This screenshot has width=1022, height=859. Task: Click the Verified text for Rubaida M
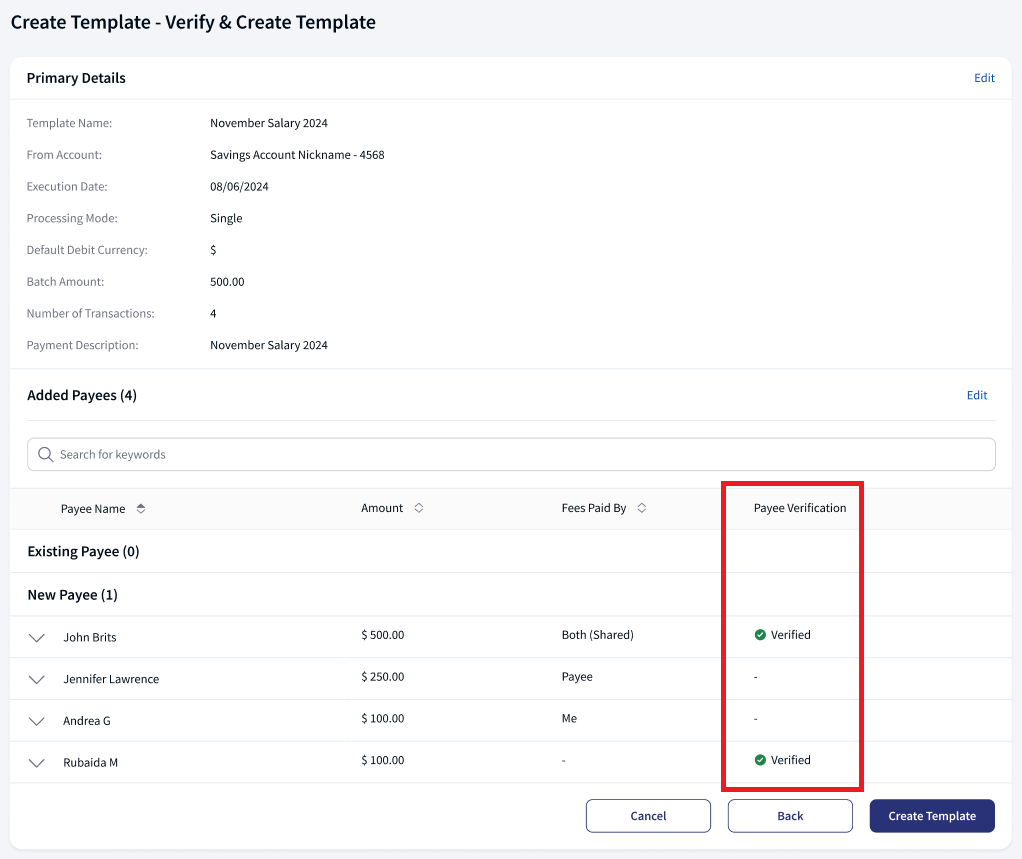[x=791, y=760]
